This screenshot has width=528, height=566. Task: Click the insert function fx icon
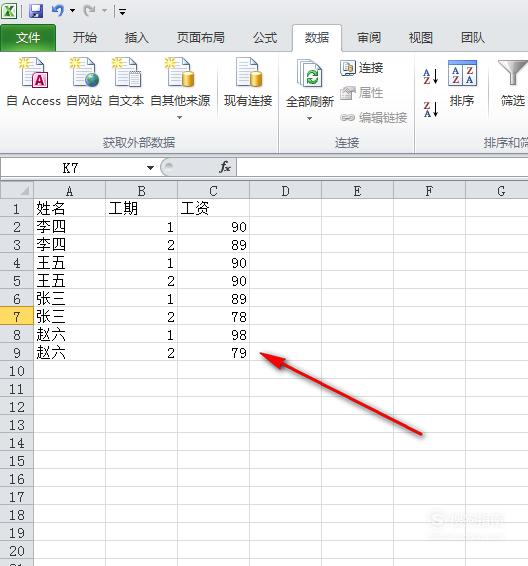(x=225, y=167)
